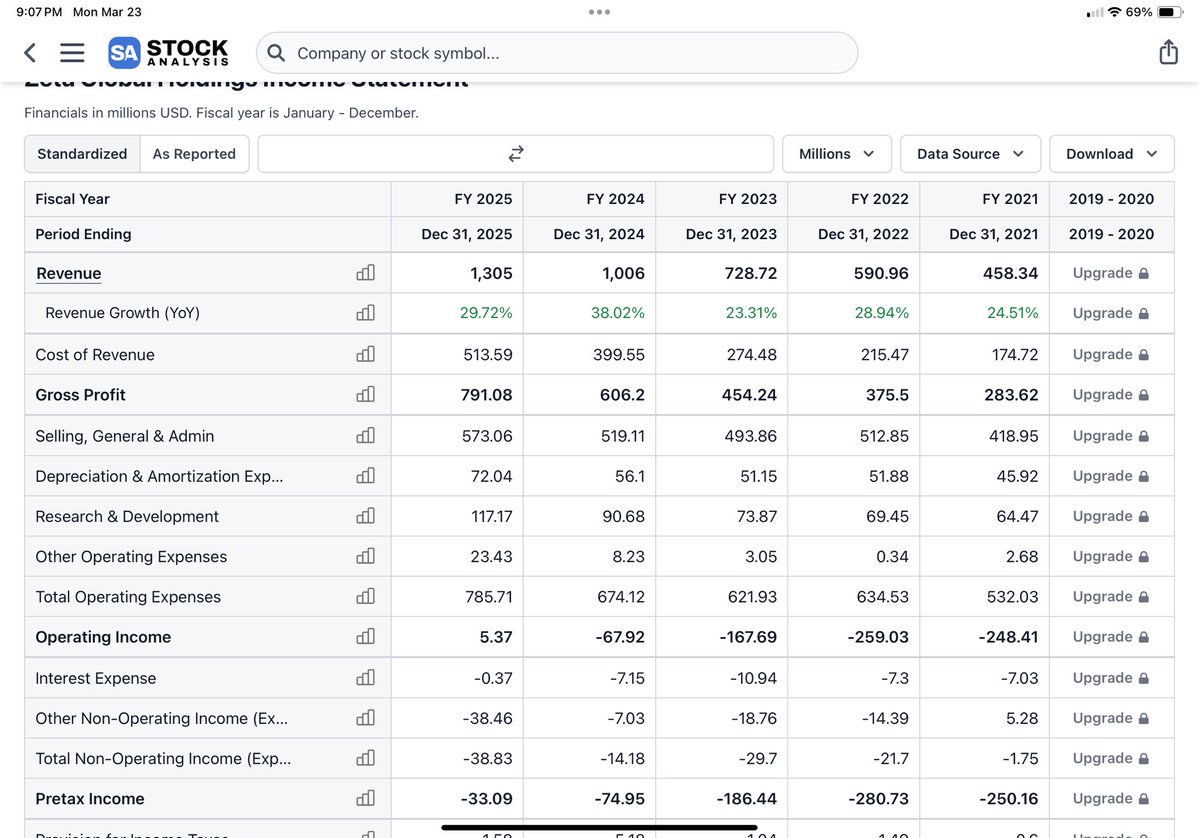This screenshot has width=1199, height=838.
Task: Tap Upgrade in the Revenue row
Action: (x=1110, y=273)
